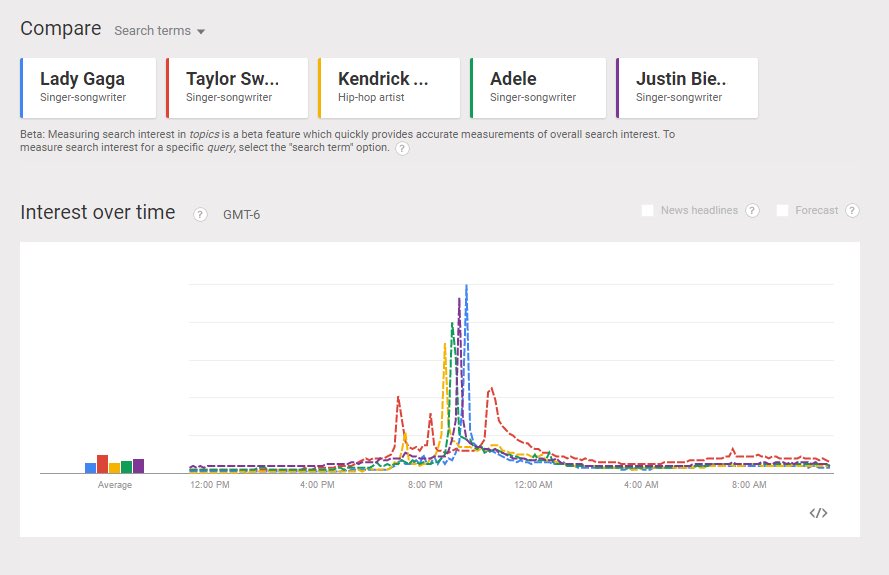
Task: Select the Kendrick ... term card
Action: click(x=389, y=88)
